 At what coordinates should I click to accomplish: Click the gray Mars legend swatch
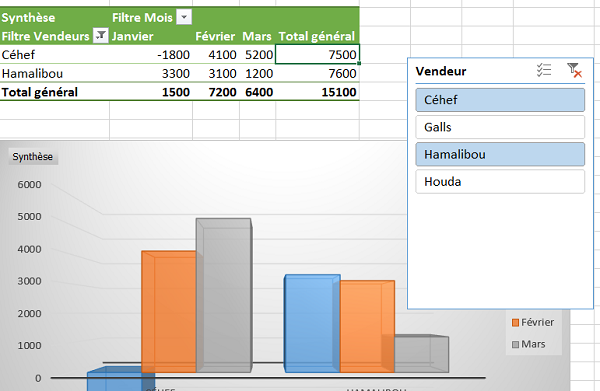coord(515,345)
